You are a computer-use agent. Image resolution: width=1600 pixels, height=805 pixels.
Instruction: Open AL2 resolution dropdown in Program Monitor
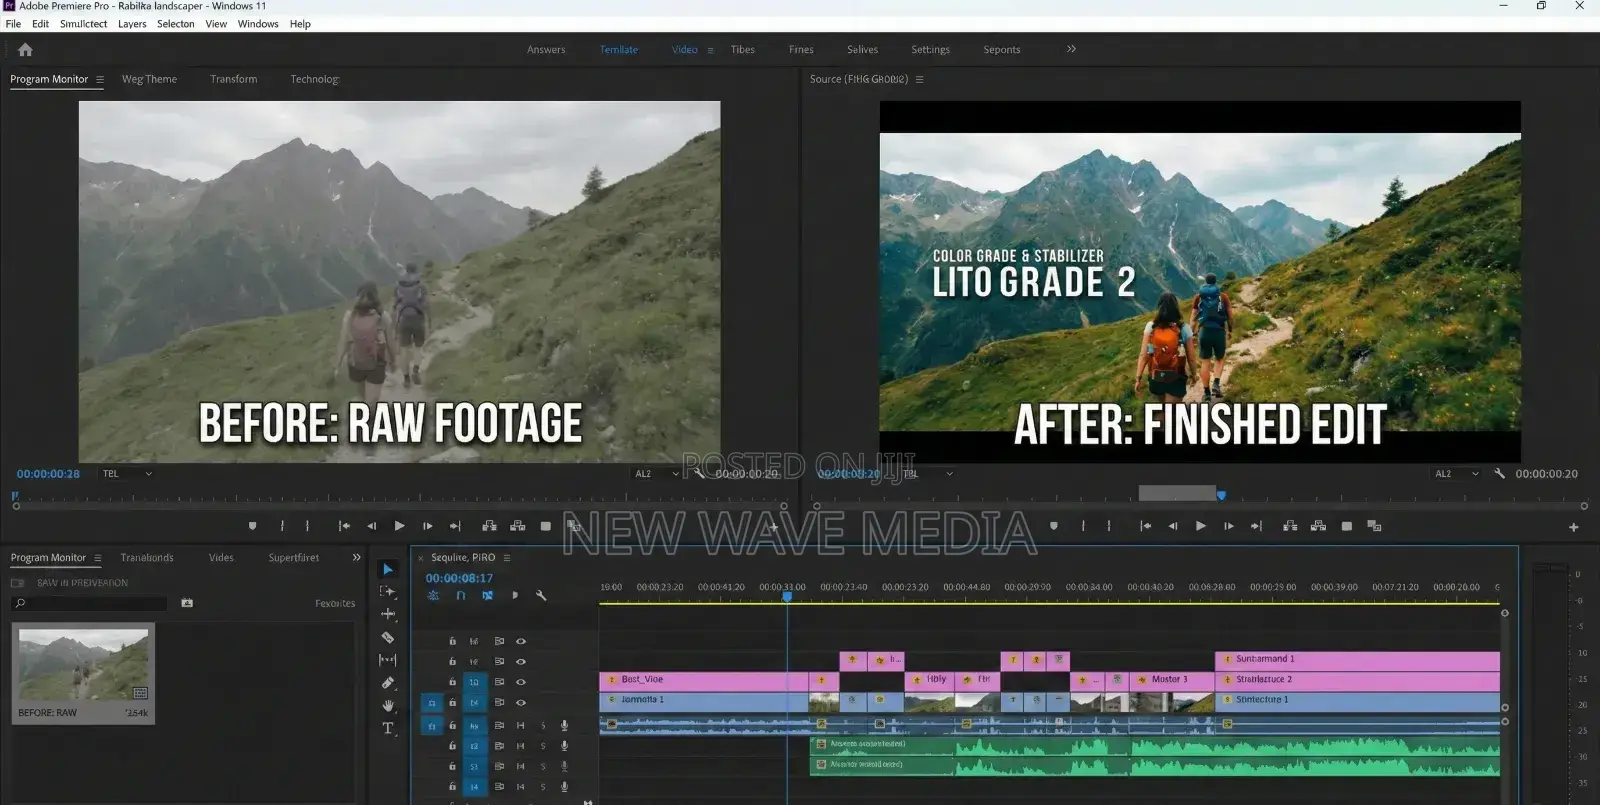[657, 474]
